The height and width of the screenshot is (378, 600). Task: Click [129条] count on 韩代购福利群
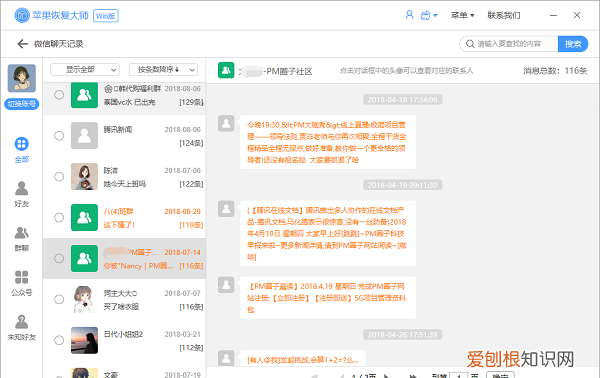(191, 102)
